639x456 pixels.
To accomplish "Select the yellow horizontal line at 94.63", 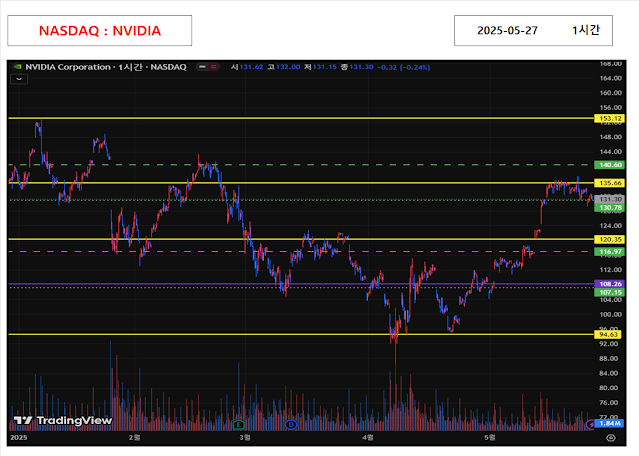I will tap(301, 335).
